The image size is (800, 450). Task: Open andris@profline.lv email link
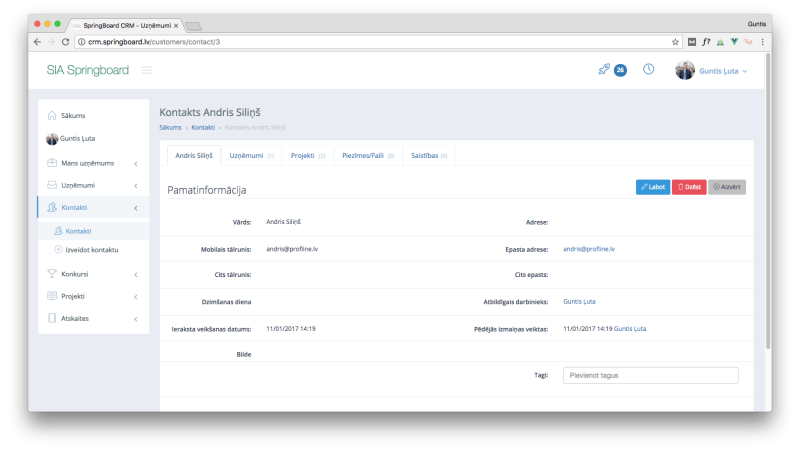coord(589,249)
